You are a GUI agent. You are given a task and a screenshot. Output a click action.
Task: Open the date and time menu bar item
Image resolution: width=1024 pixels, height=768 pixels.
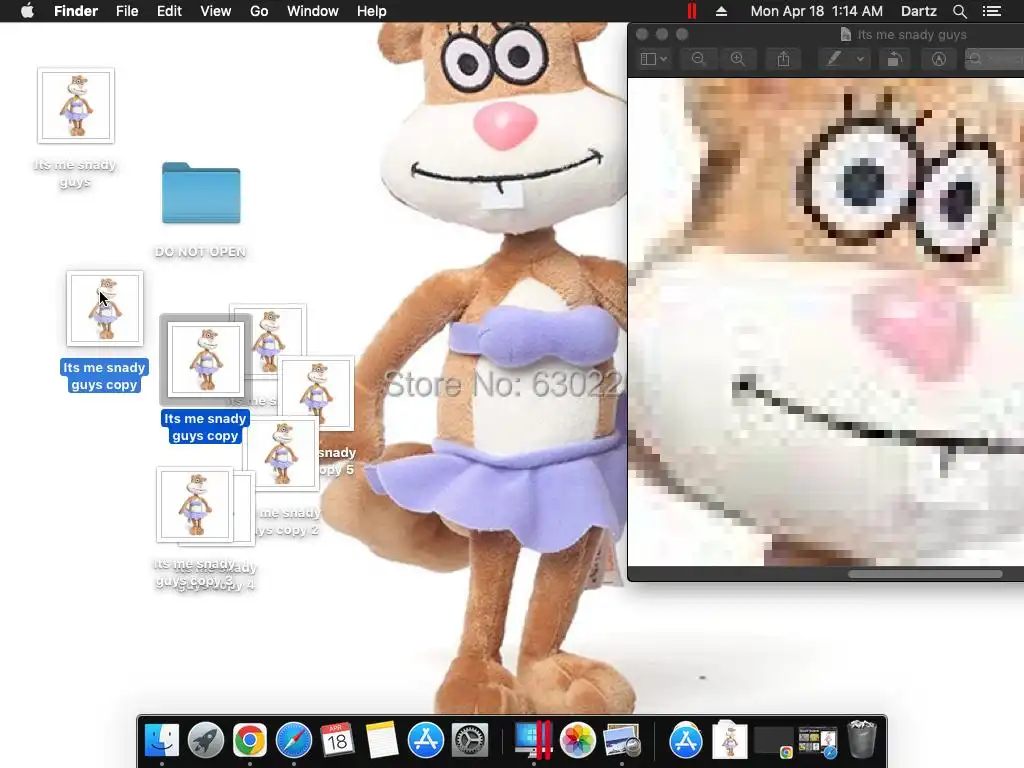[816, 11]
